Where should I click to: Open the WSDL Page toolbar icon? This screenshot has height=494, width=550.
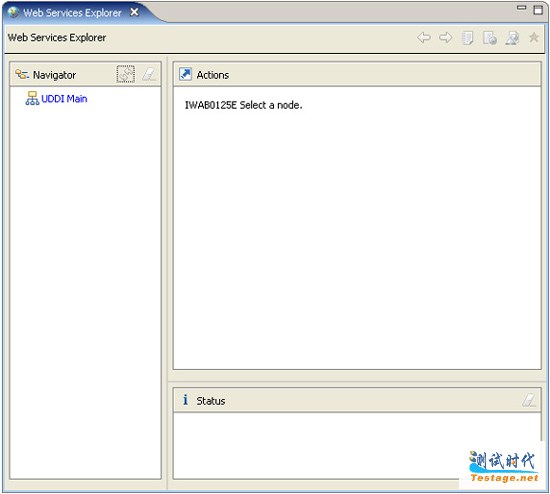(x=512, y=38)
